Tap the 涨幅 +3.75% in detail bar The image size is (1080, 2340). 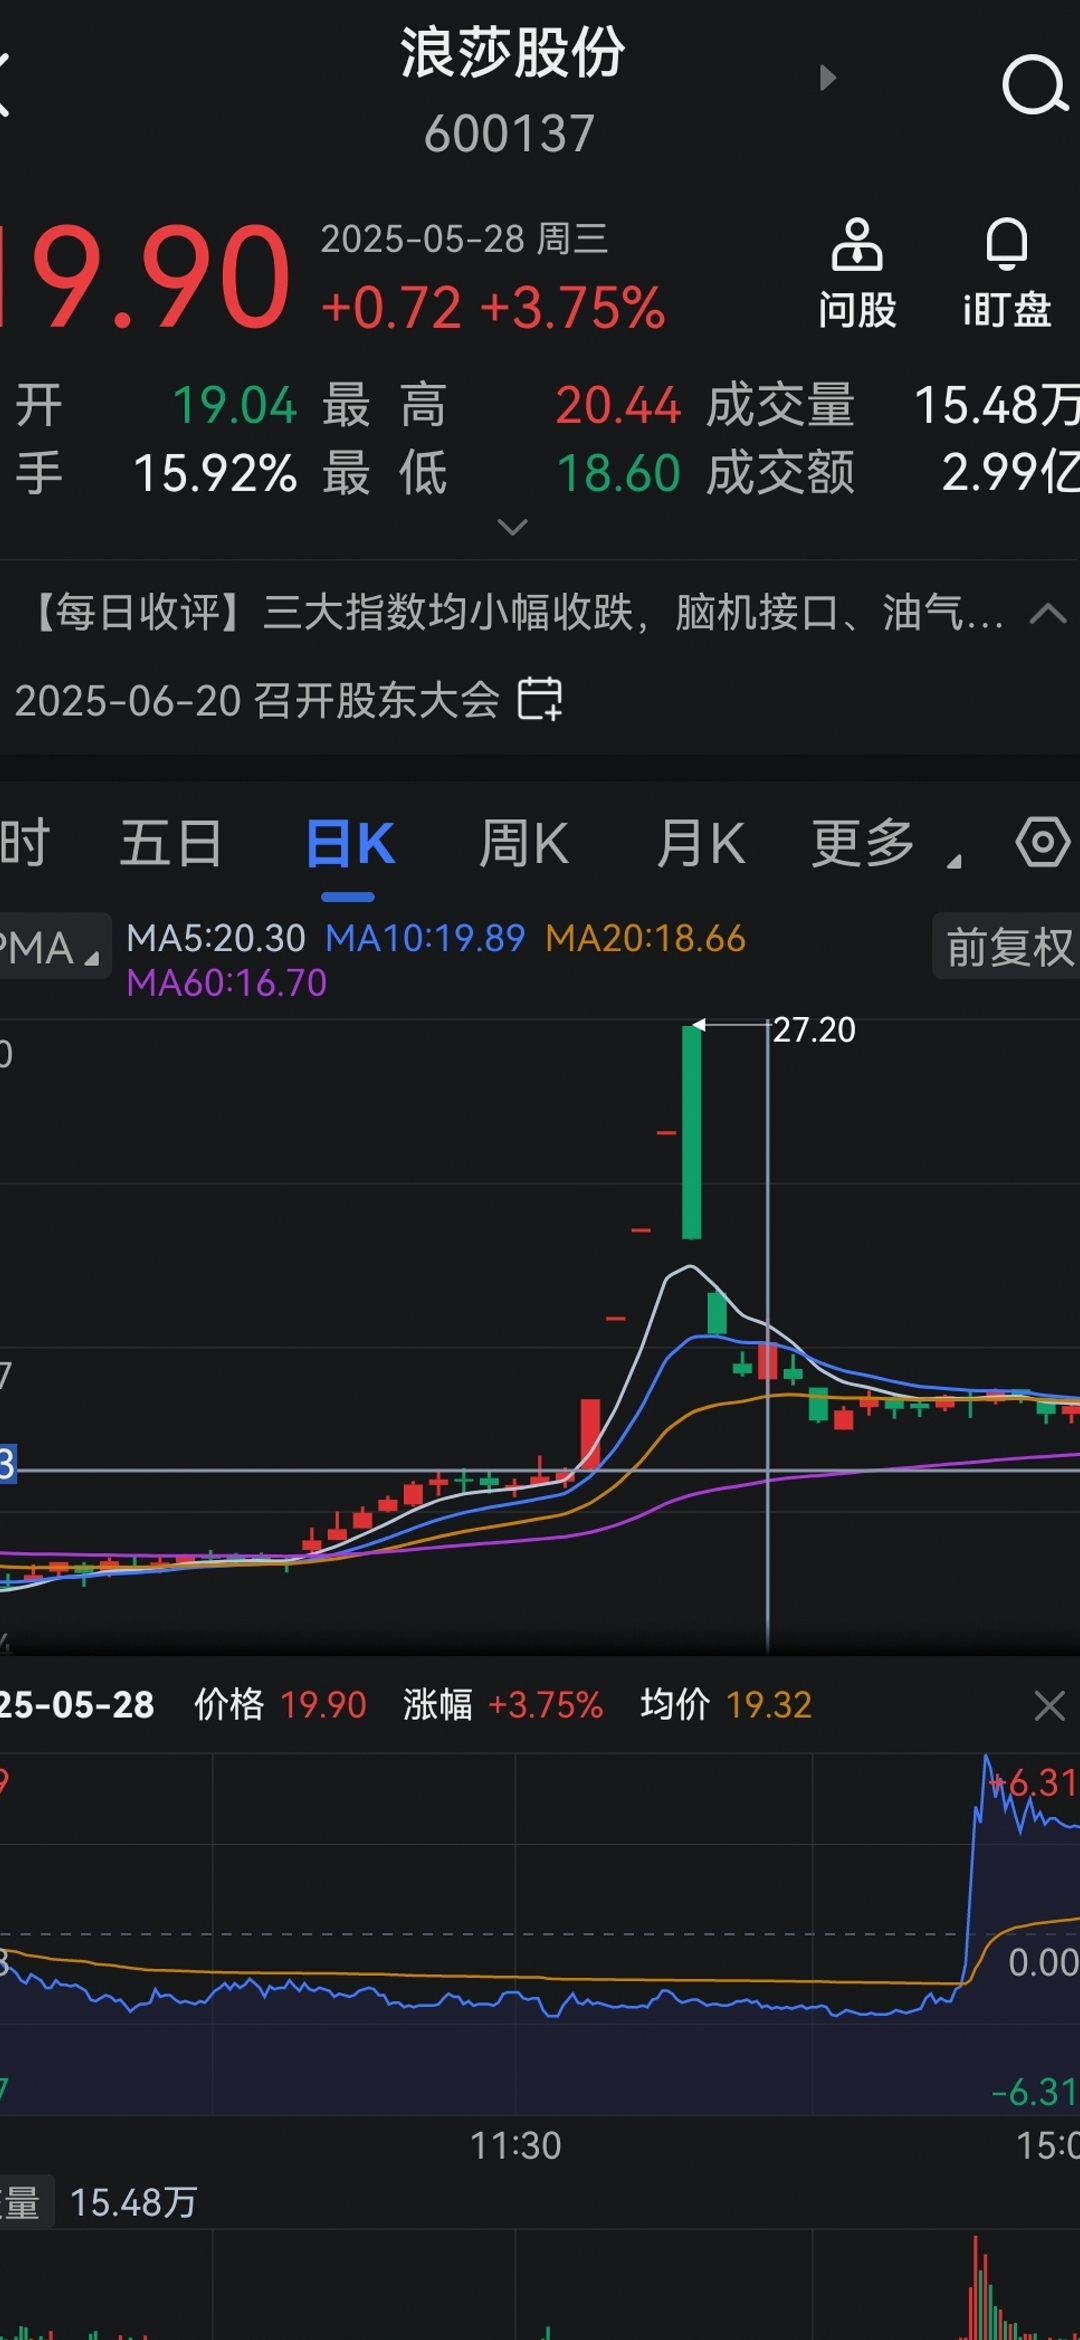[503, 1705]
